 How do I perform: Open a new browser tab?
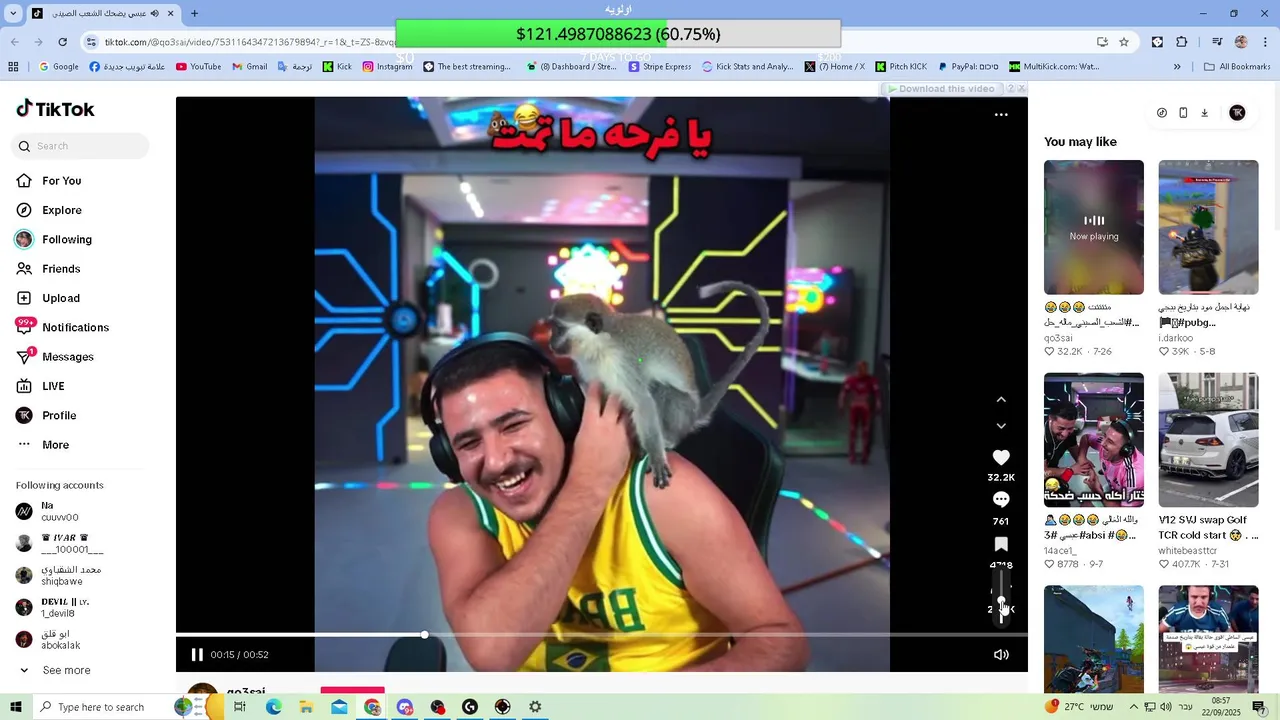[x=194, y=13]
